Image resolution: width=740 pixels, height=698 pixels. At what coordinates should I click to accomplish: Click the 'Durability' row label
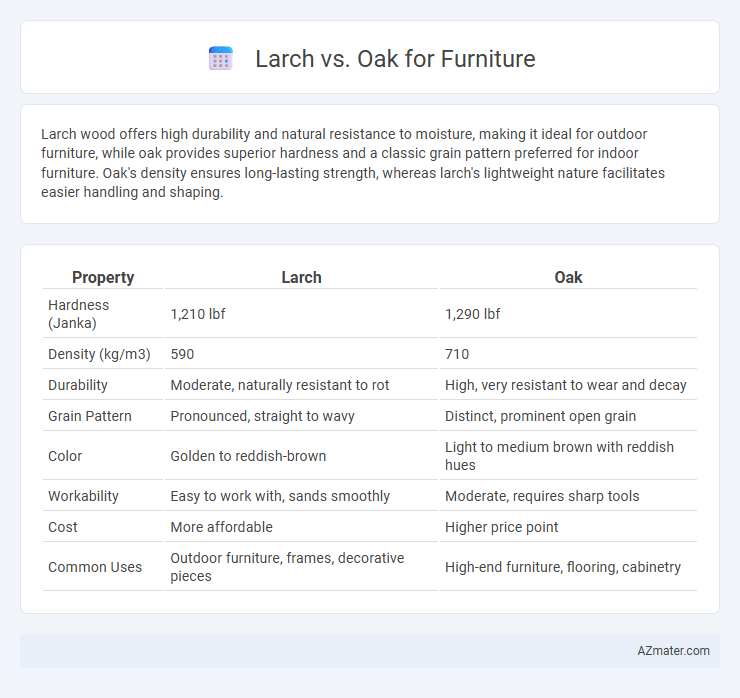[78, 385]
